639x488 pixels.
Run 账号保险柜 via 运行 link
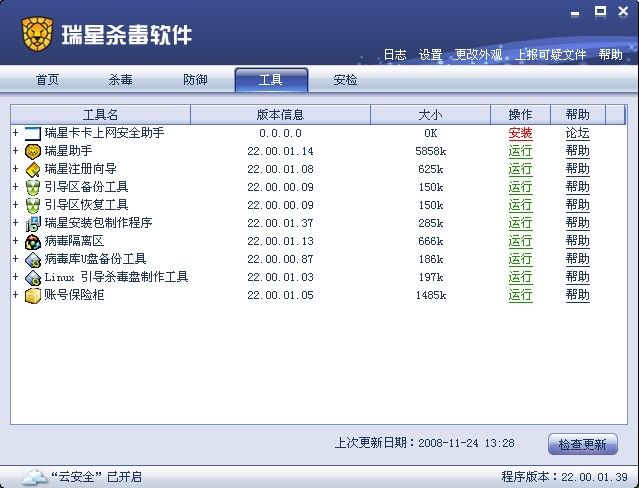point(520,295)
